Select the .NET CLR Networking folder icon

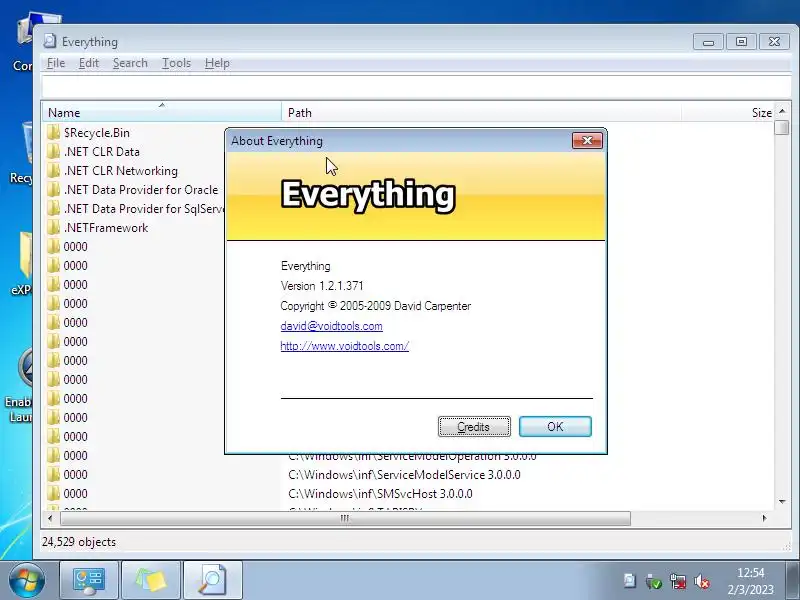53,170
